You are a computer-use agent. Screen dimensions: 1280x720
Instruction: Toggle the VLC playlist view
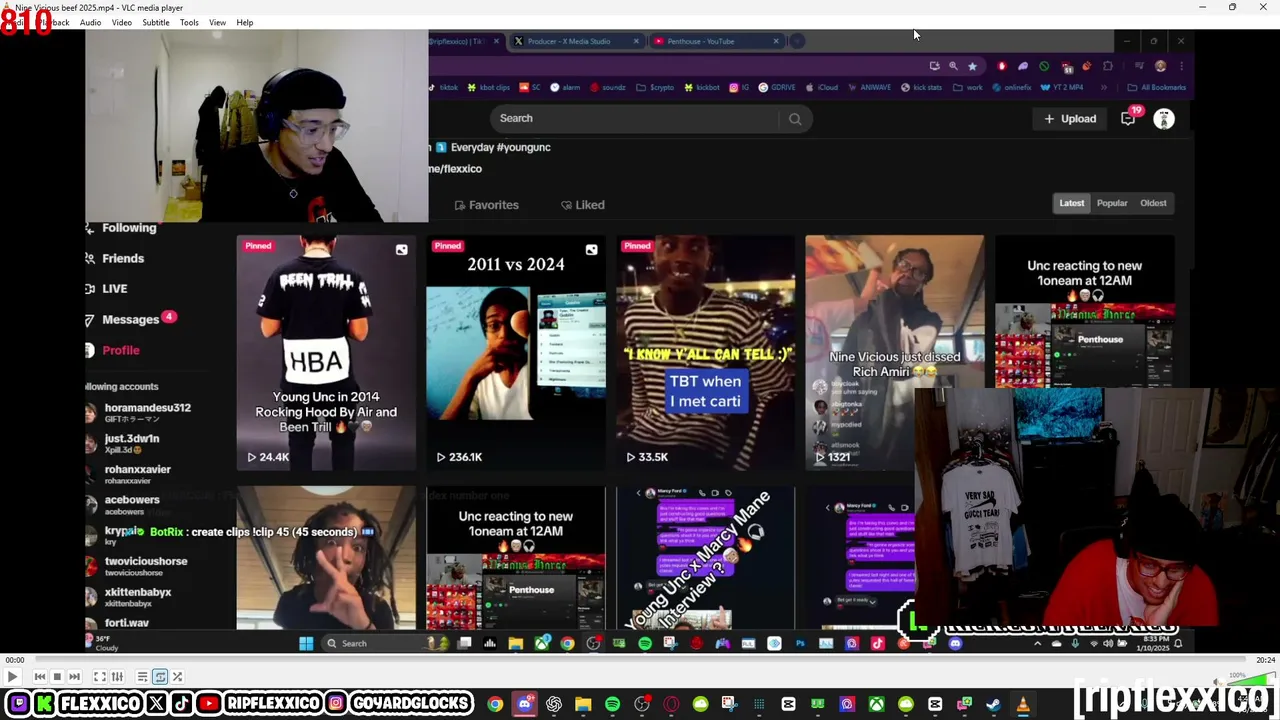tap(142, 677)
